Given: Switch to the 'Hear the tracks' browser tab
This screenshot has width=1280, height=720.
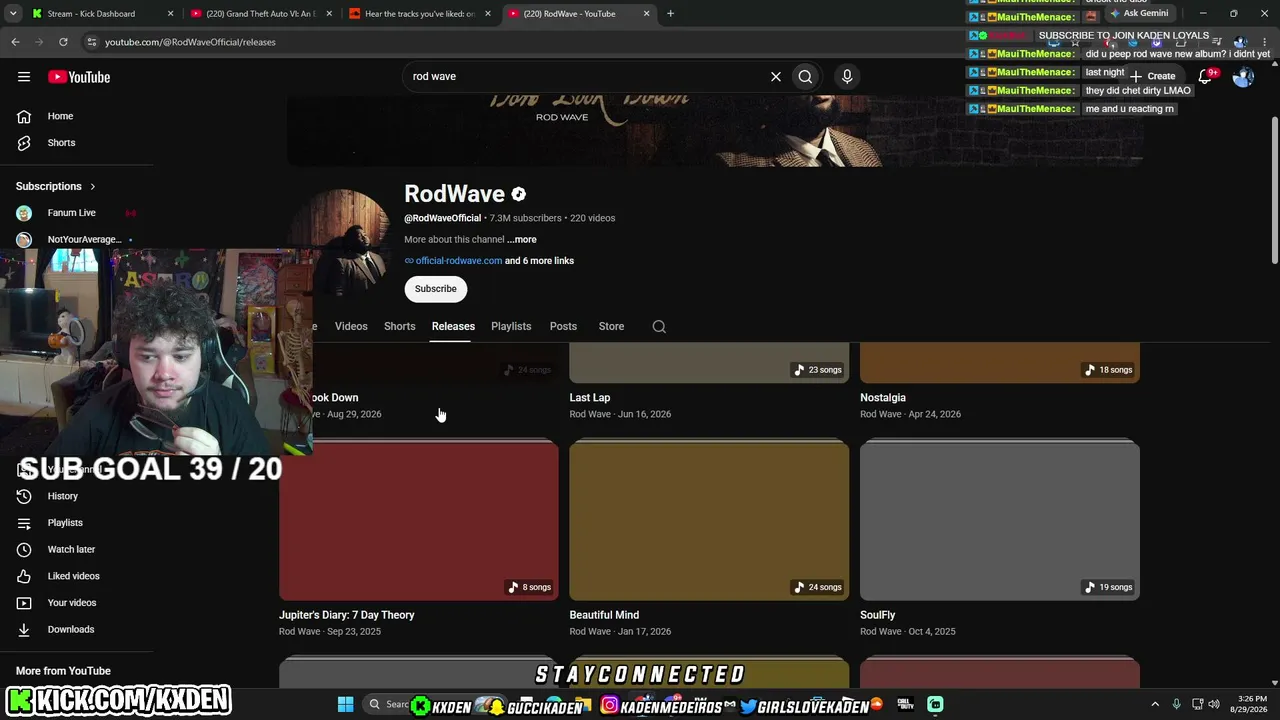Looking at the screenshot, I should 420,14.
